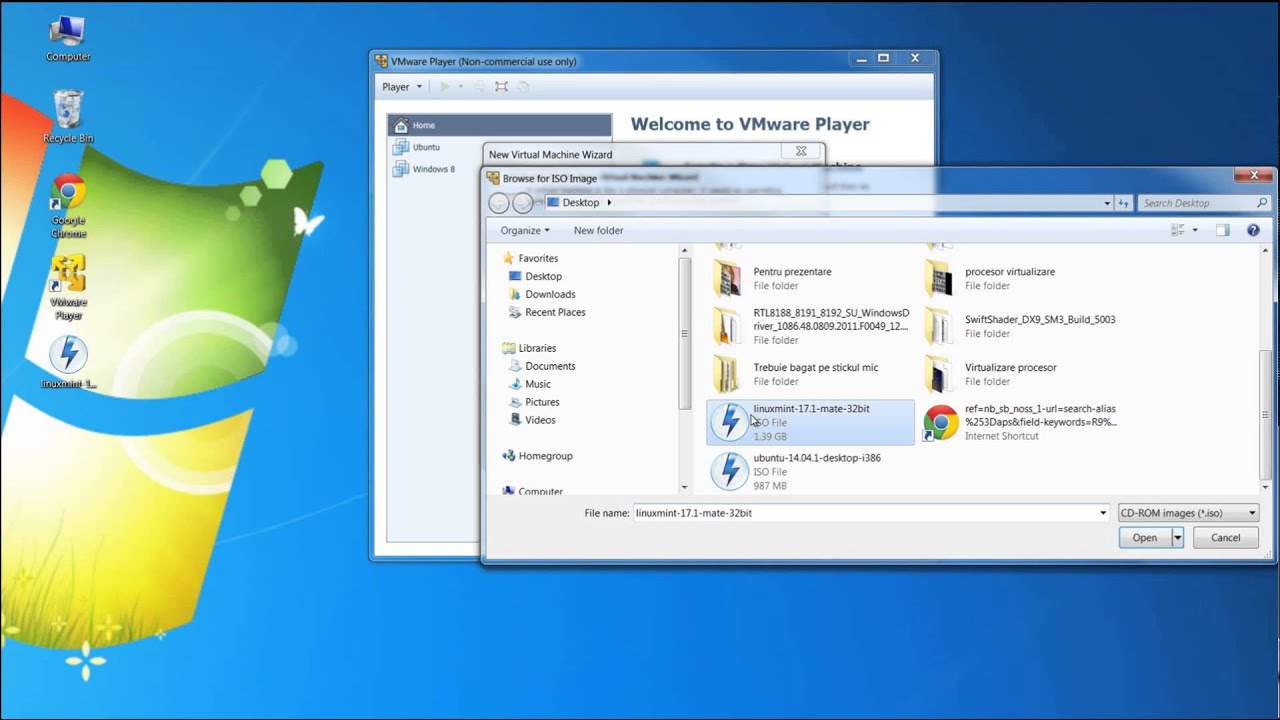Click the power-on play icon in VMware toolbar
Viewport: 1280px width, 720px height.
click(x=445, y=87)
